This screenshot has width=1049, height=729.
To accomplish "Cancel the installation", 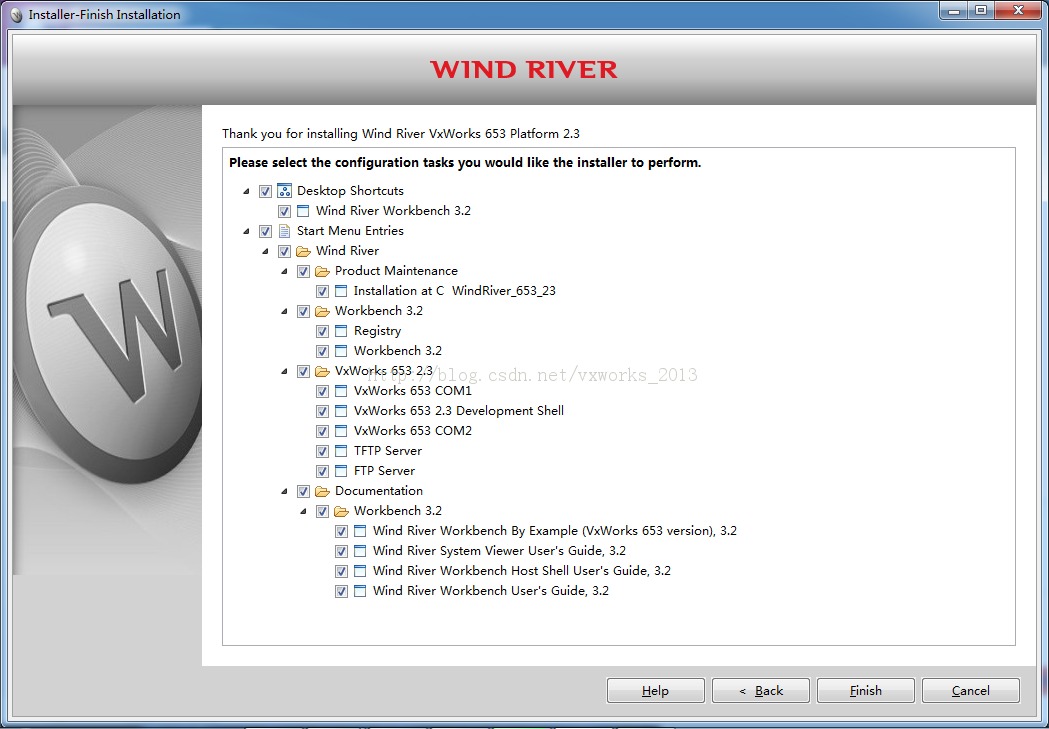I will [x=971, y=691].
